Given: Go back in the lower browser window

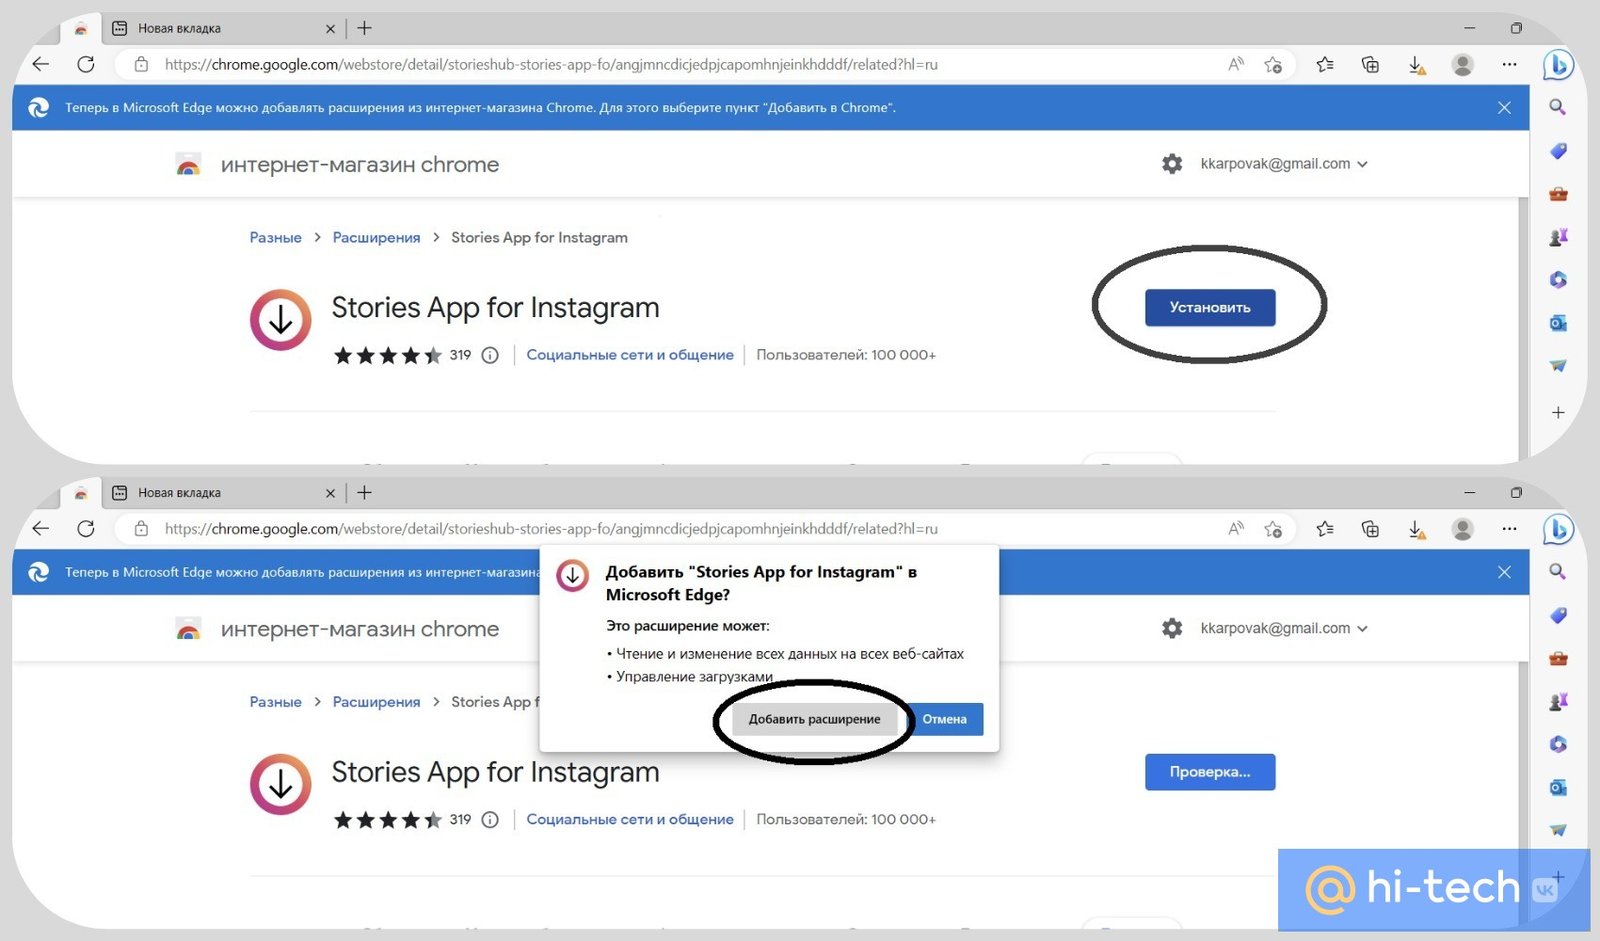Looking at the screenshot, I should click(41, 528).
